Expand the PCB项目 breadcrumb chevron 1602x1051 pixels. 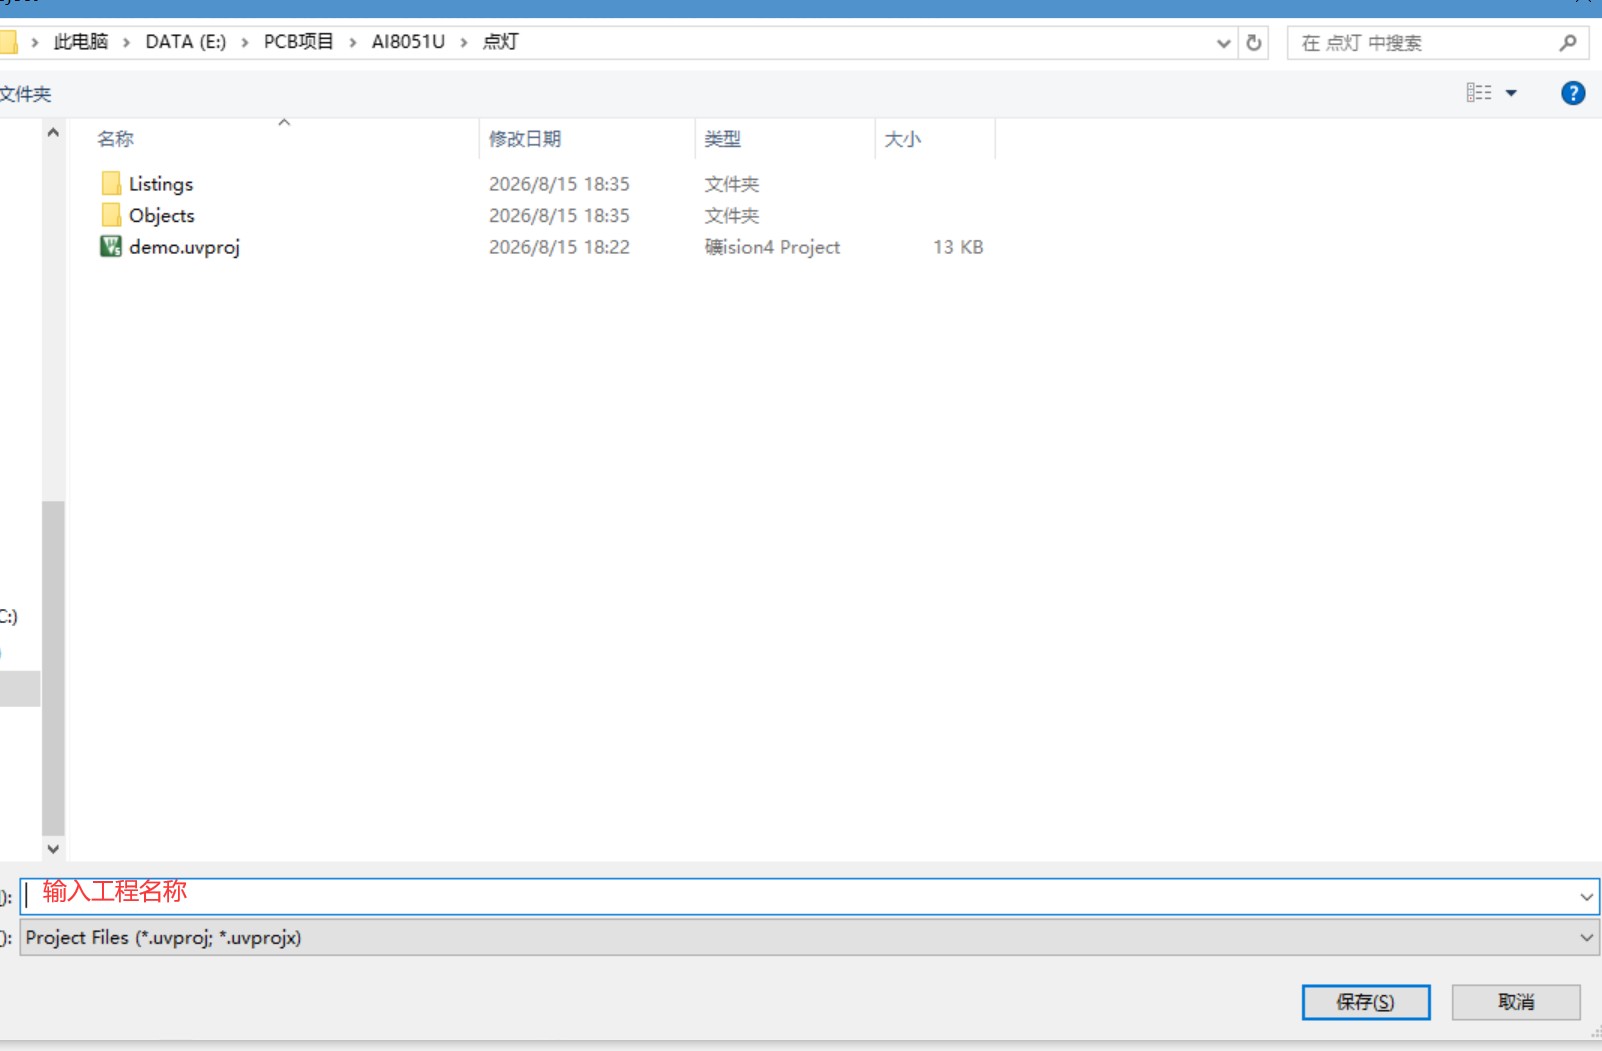353,42
